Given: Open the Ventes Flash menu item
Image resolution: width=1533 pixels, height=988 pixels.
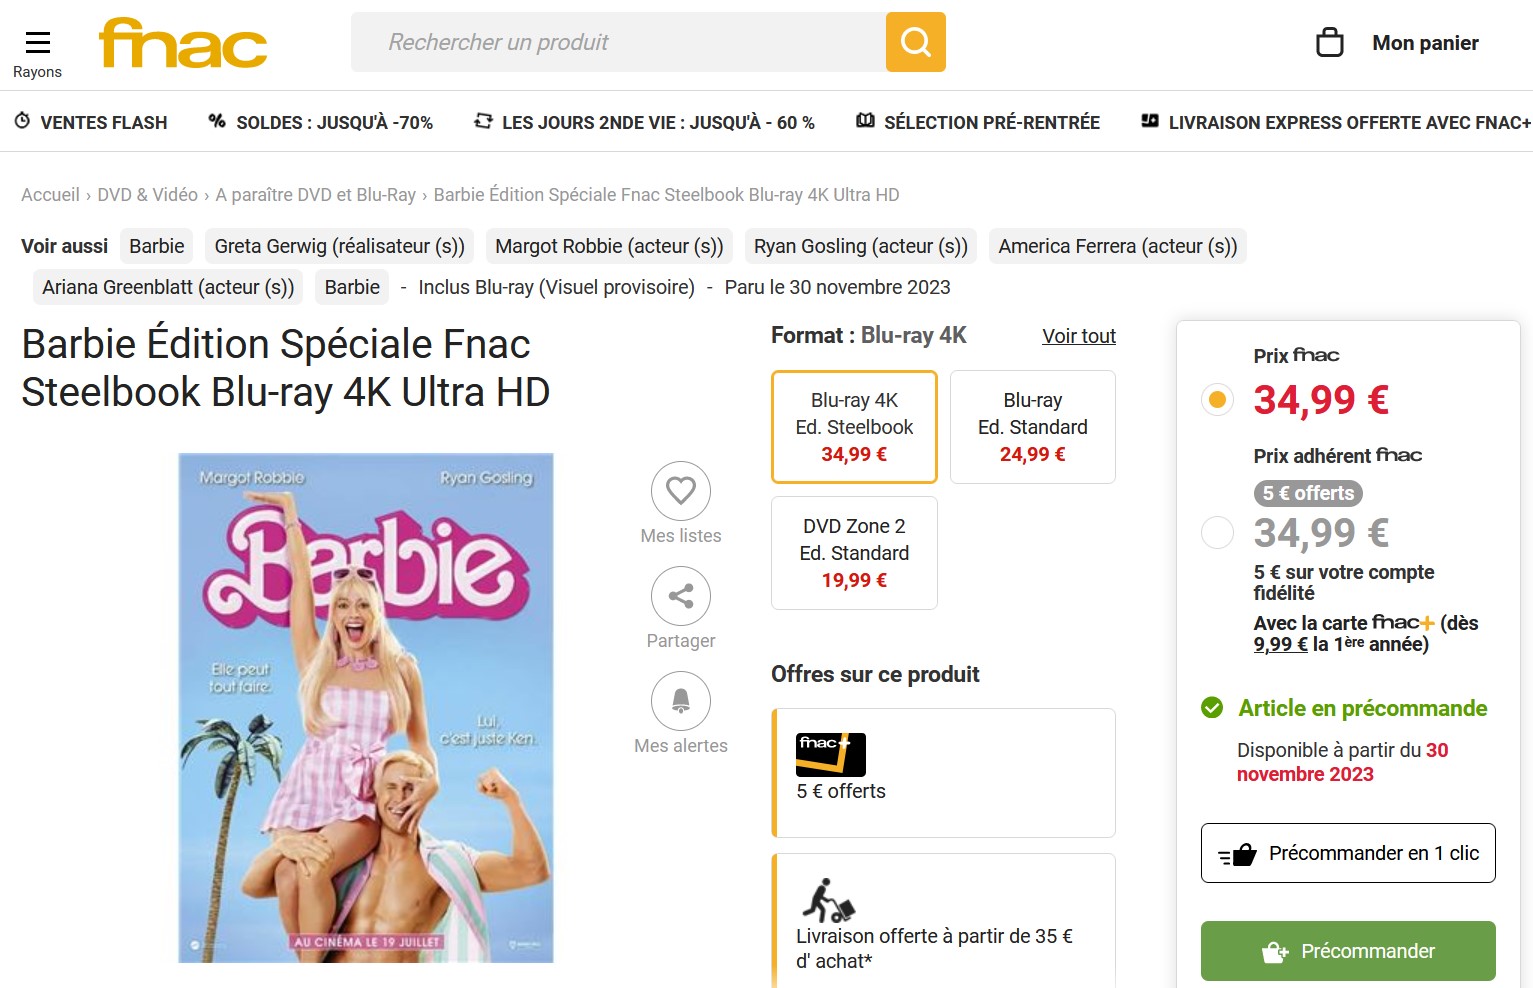Looking at the screenshot, I should 91,122.
